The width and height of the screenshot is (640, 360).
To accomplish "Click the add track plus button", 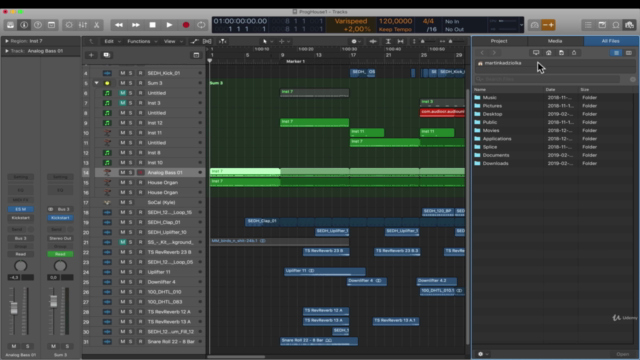I will point(91,55).
